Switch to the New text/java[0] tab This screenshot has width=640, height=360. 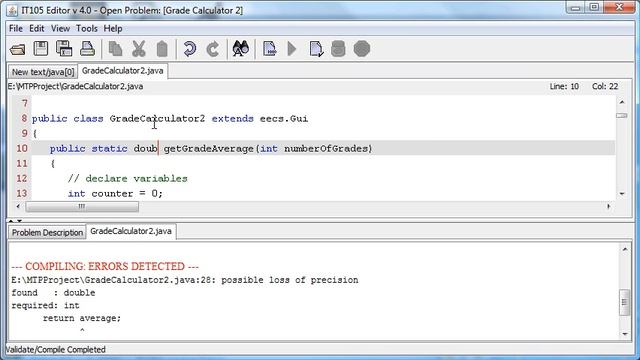pyautogui.click(x=43, y=72)
